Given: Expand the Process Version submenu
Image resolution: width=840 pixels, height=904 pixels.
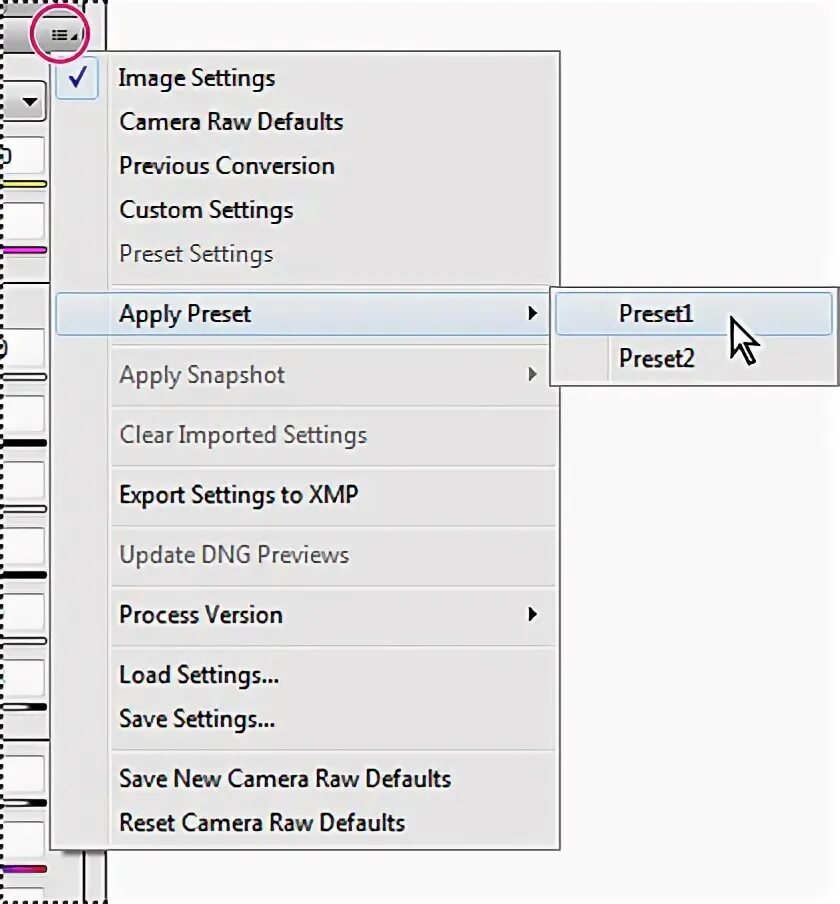Looking at the screenshot, I should point(533,615).
